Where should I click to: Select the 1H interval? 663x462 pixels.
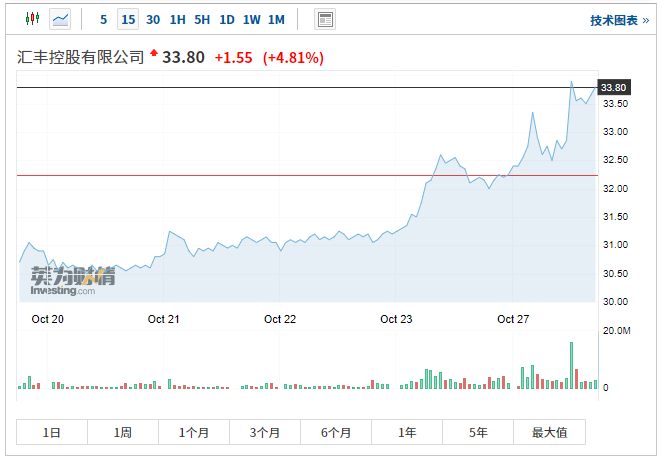coord(177,19)
